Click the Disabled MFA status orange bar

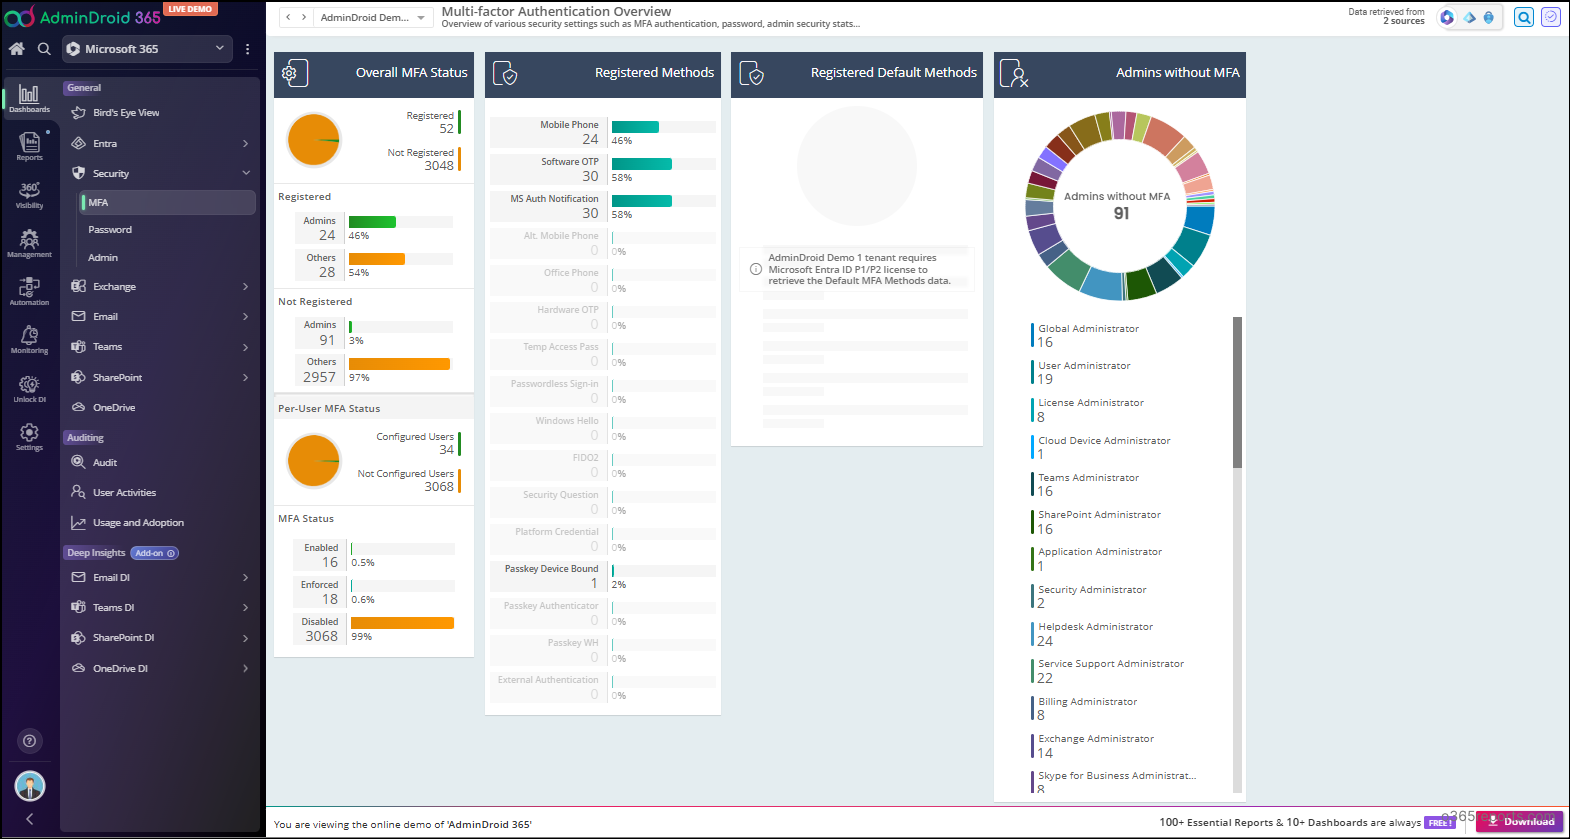click(x=403, y=623)
